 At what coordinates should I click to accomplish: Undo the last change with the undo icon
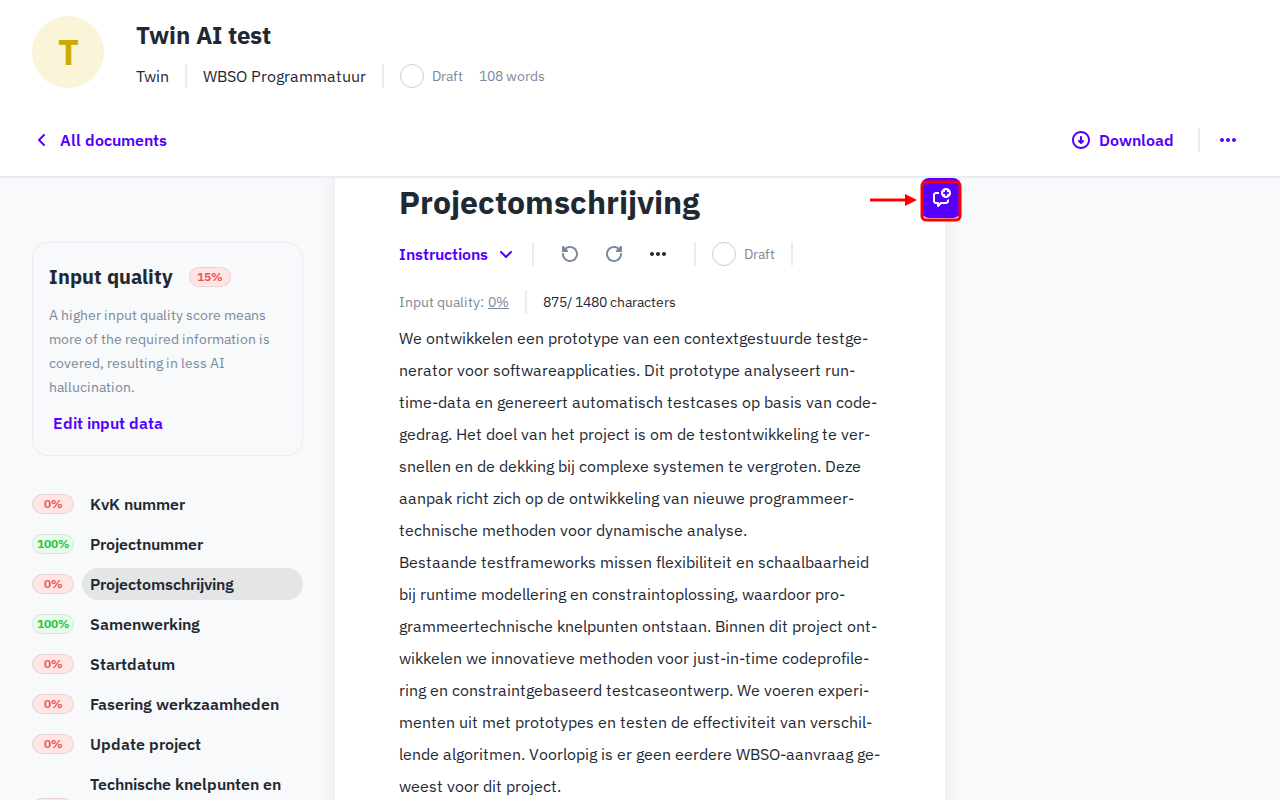point(569,254)
